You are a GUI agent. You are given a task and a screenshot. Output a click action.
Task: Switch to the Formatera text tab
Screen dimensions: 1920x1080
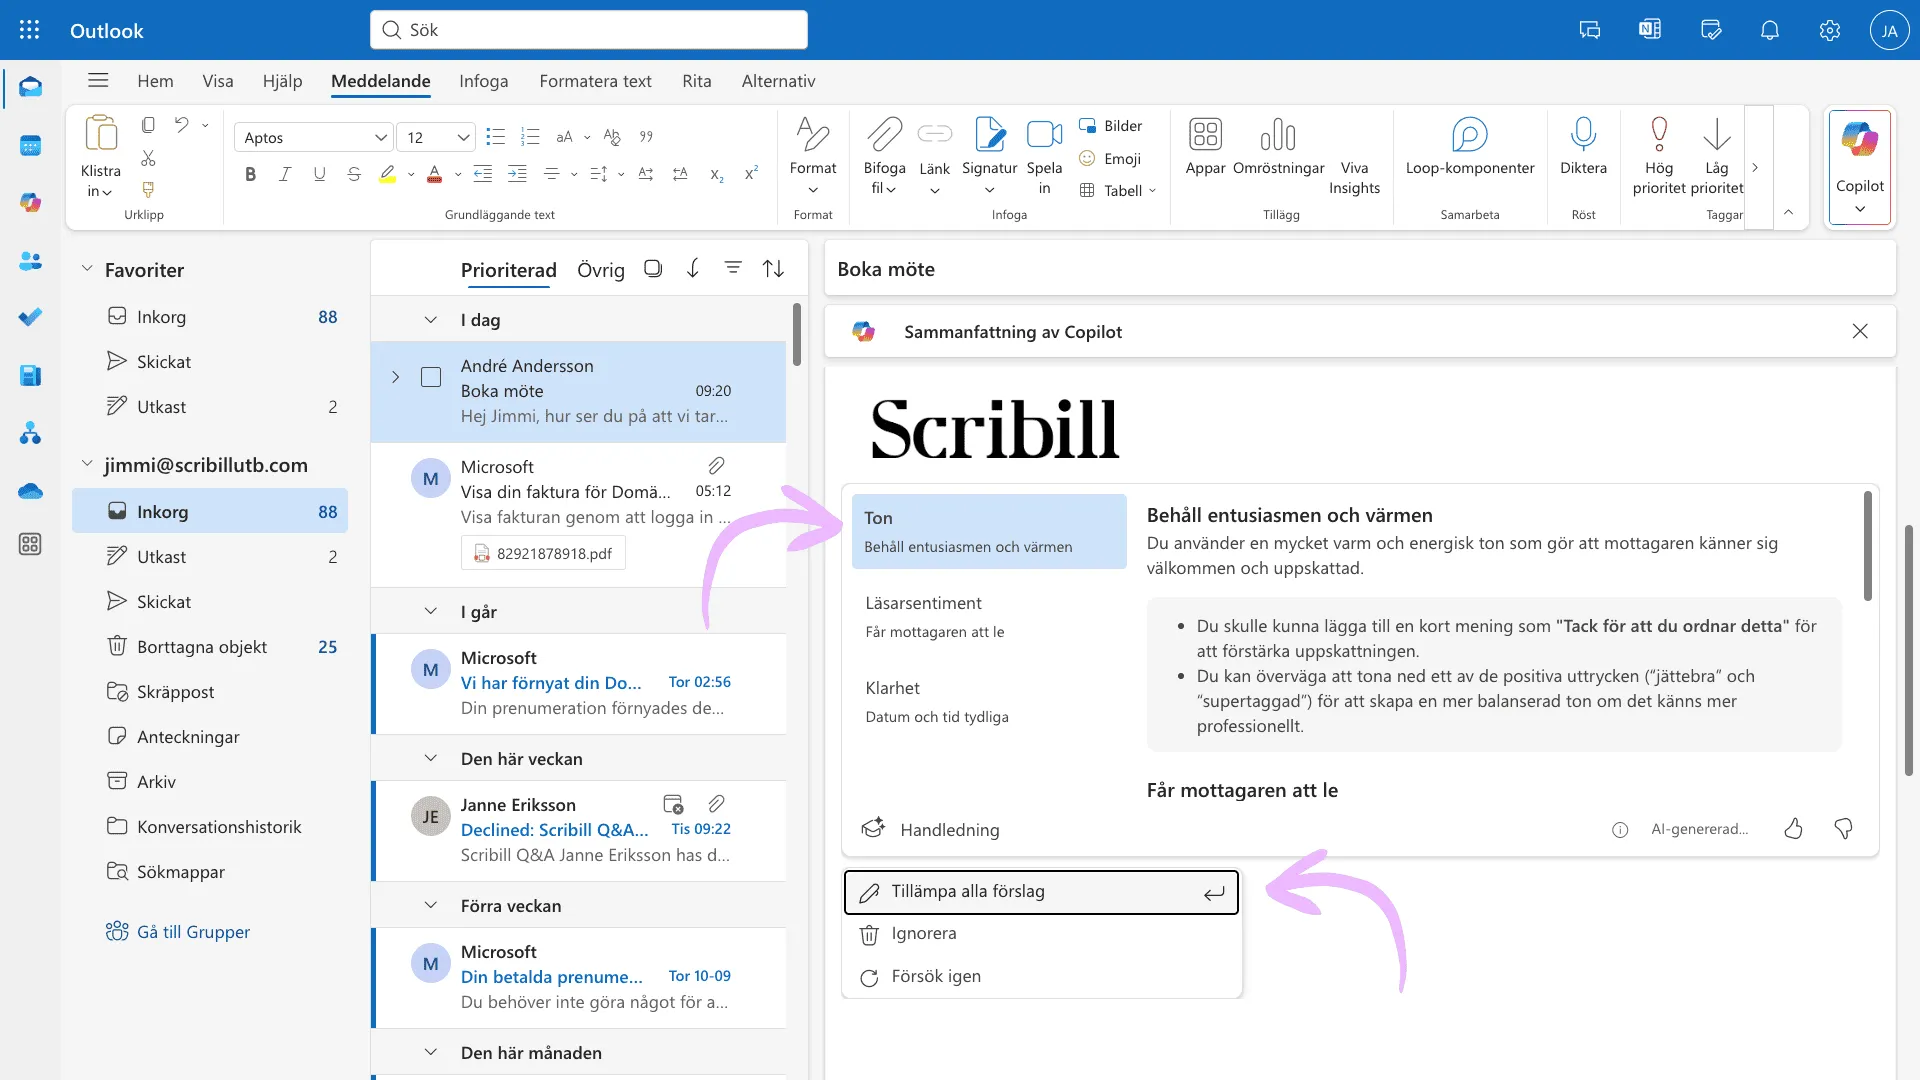coord(595,81)
